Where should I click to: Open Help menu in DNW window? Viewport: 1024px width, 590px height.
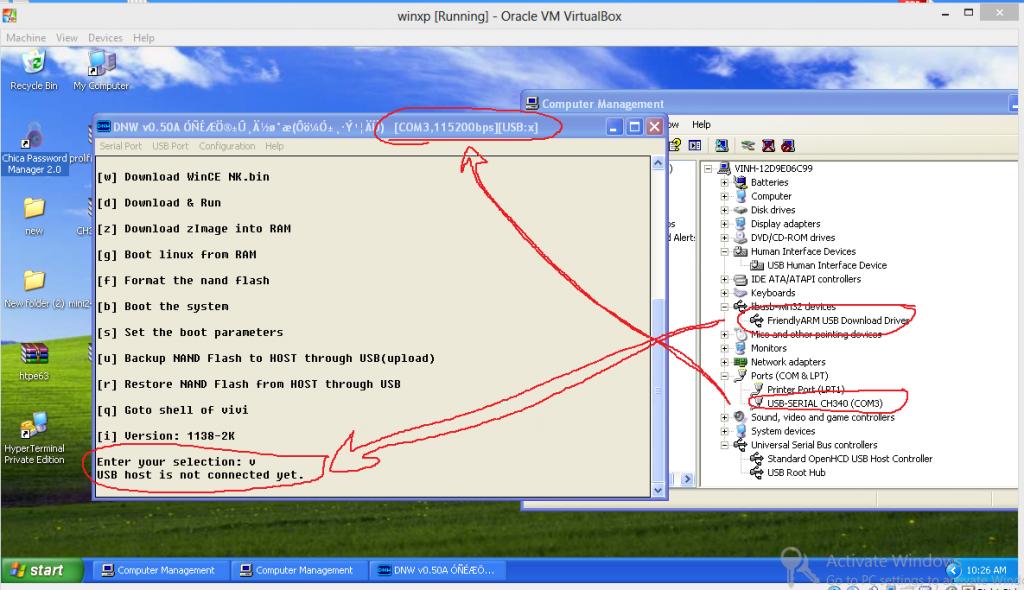tap(274, 146)
